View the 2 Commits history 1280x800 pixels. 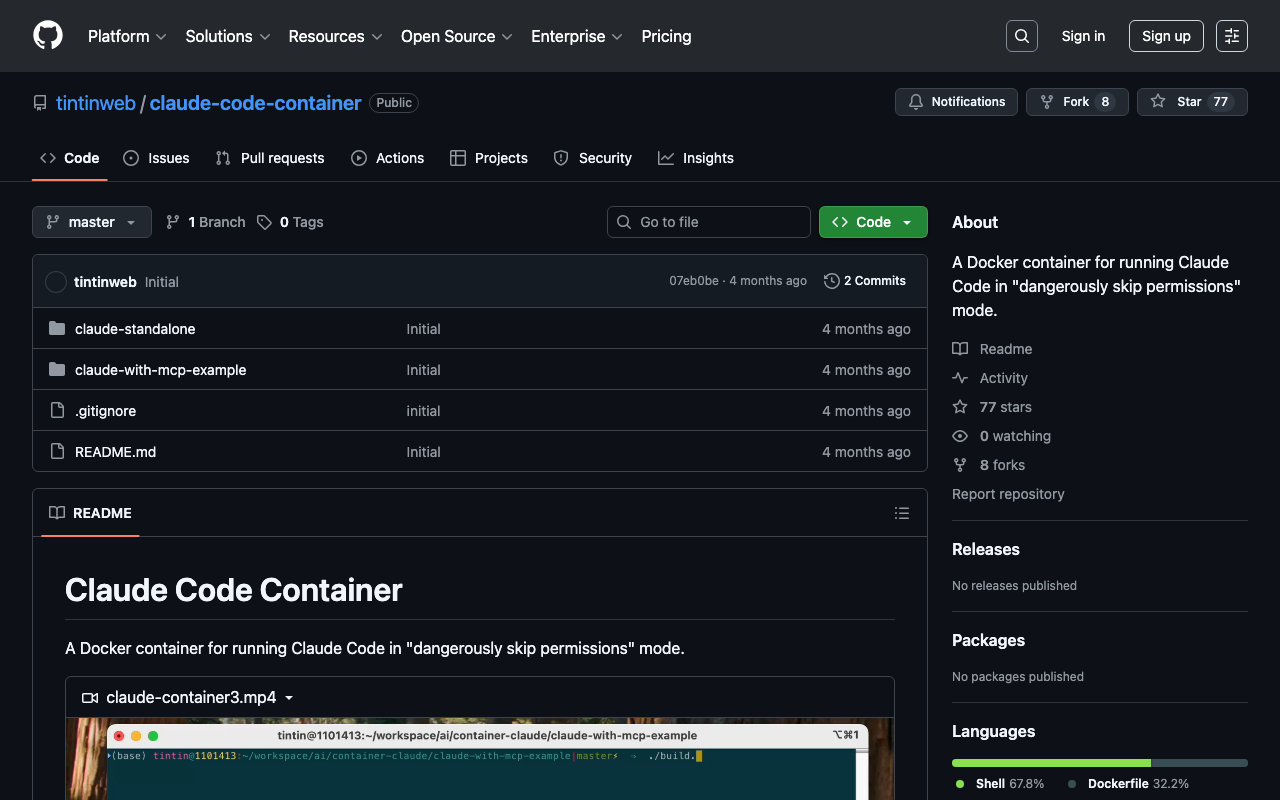[x=865, y=281]
